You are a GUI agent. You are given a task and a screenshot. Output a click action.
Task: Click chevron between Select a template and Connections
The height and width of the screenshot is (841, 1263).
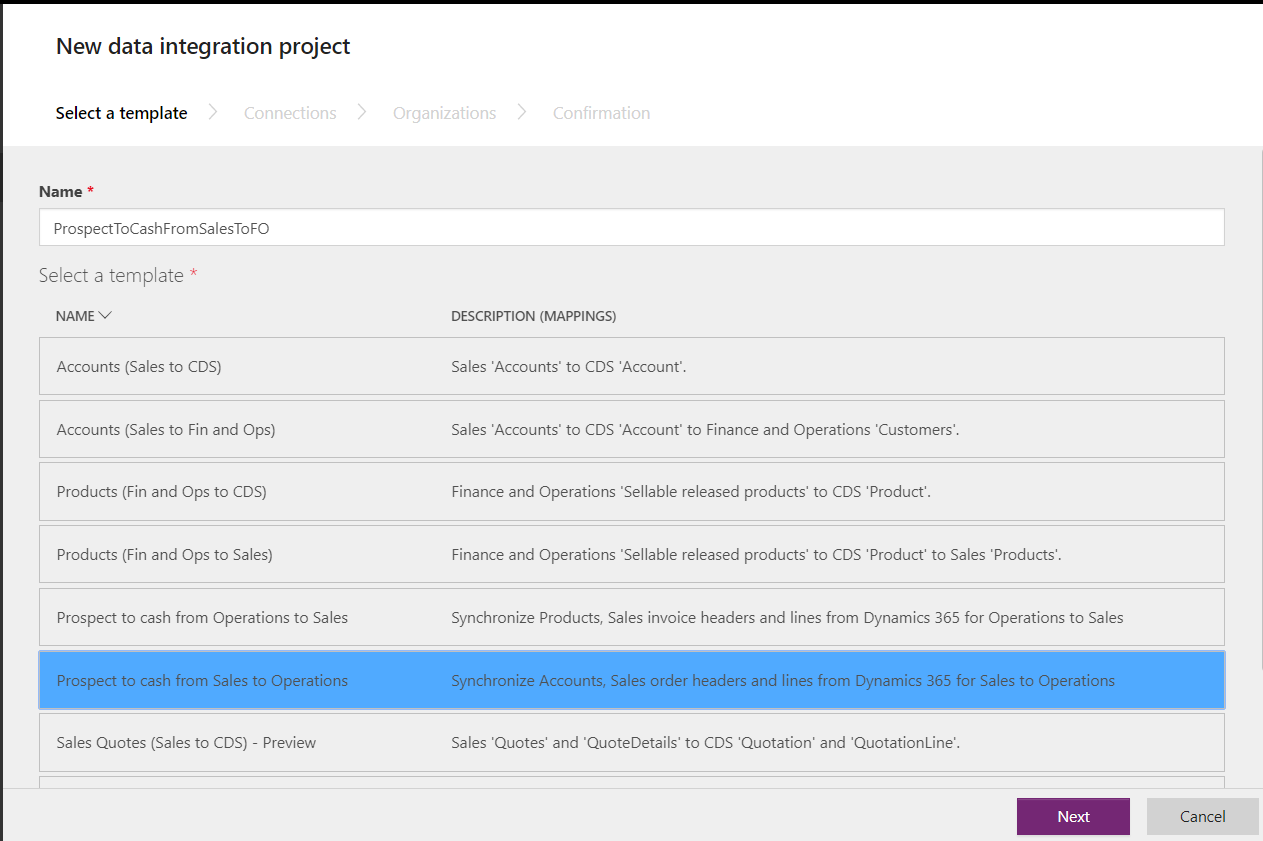[213, 112]
